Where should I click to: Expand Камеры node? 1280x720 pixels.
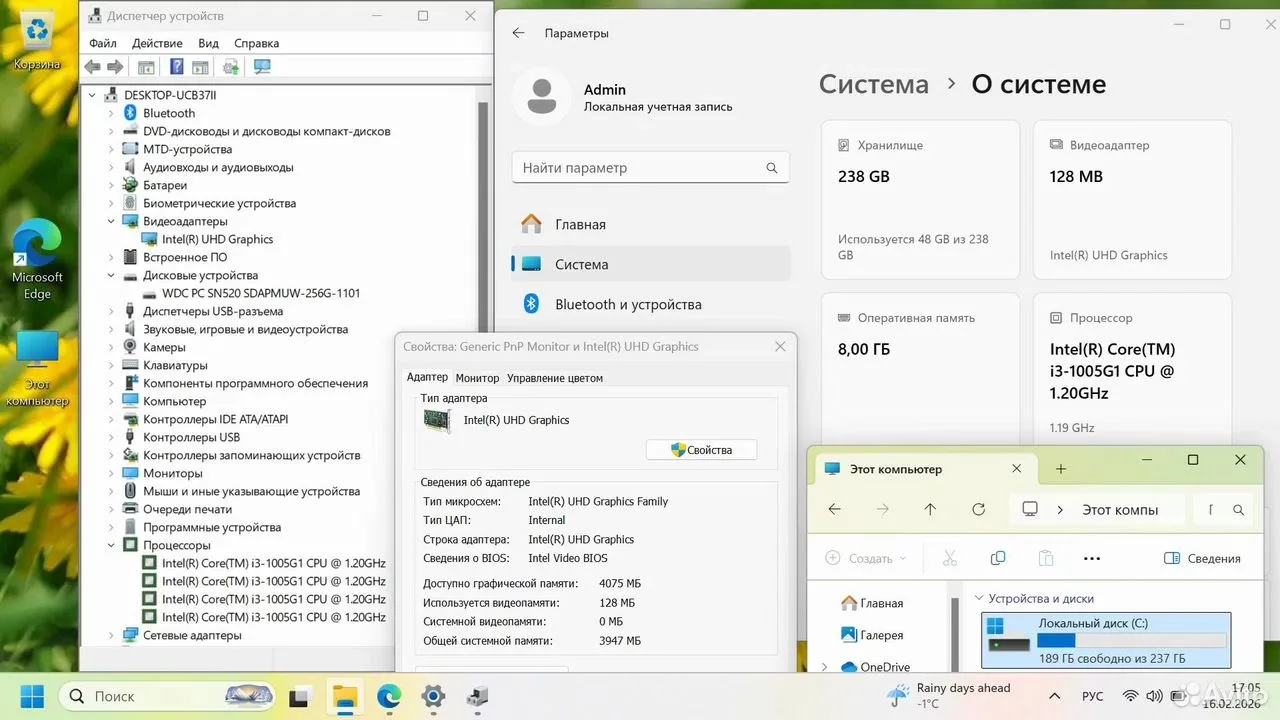point(111,347)
